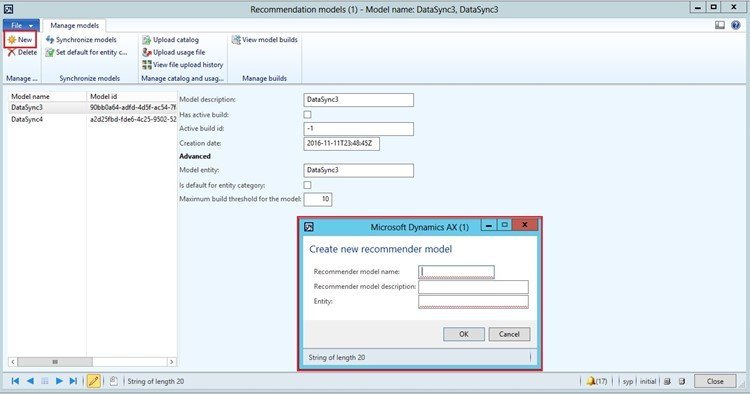
Task: Select the DataSync3 model row
Action: point(93,108)
